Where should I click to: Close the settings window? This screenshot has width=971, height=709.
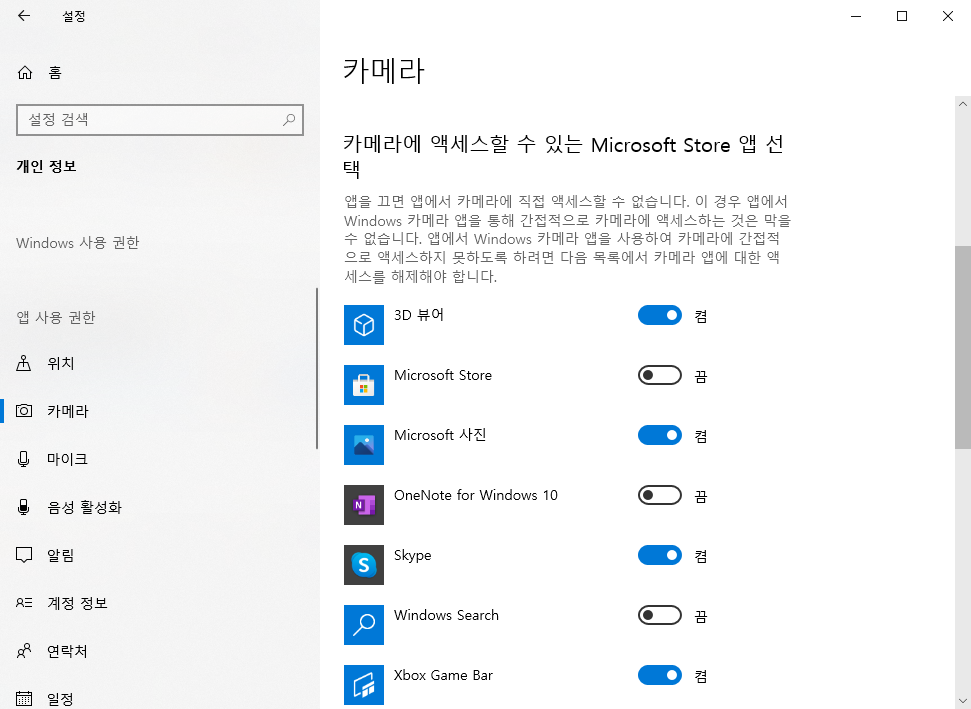coord(948,16)
